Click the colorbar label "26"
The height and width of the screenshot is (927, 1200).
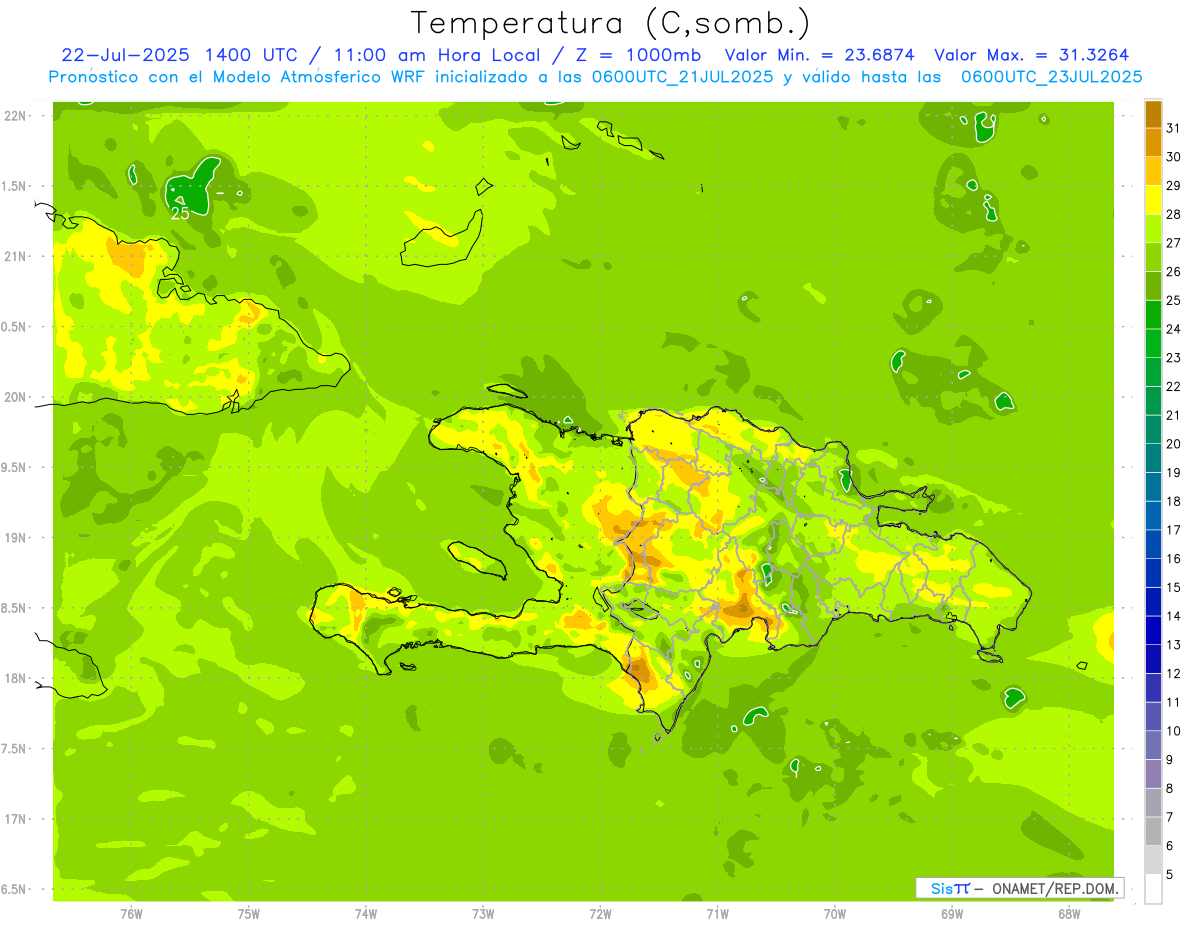tap(1174, 272)
